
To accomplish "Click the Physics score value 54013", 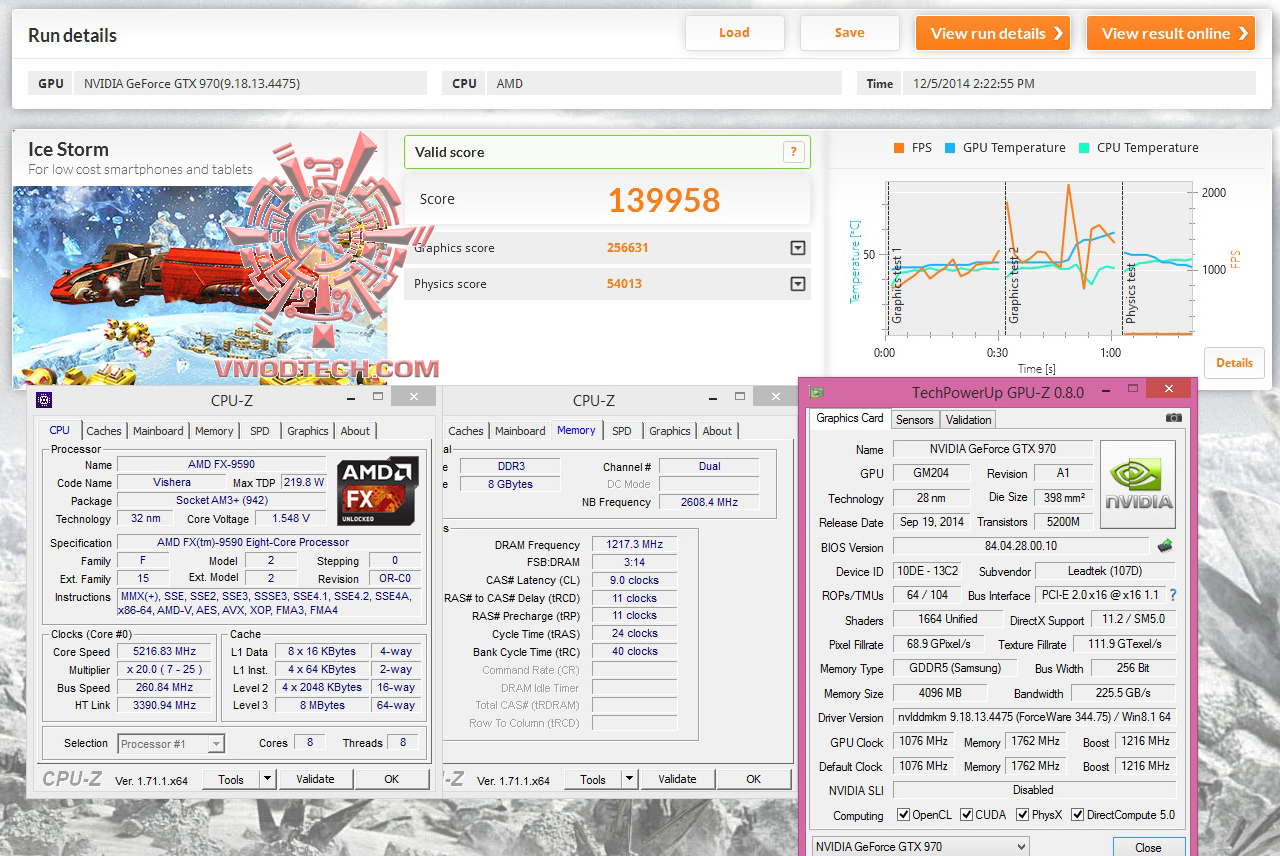I will click(624, 284).
